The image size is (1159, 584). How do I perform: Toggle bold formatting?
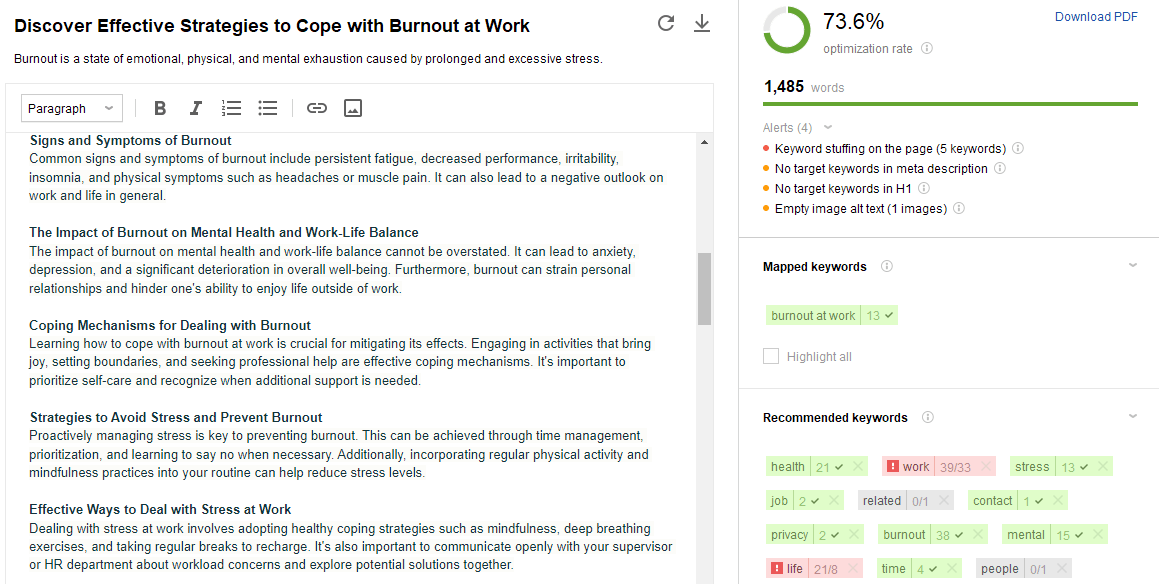(160, 109)
